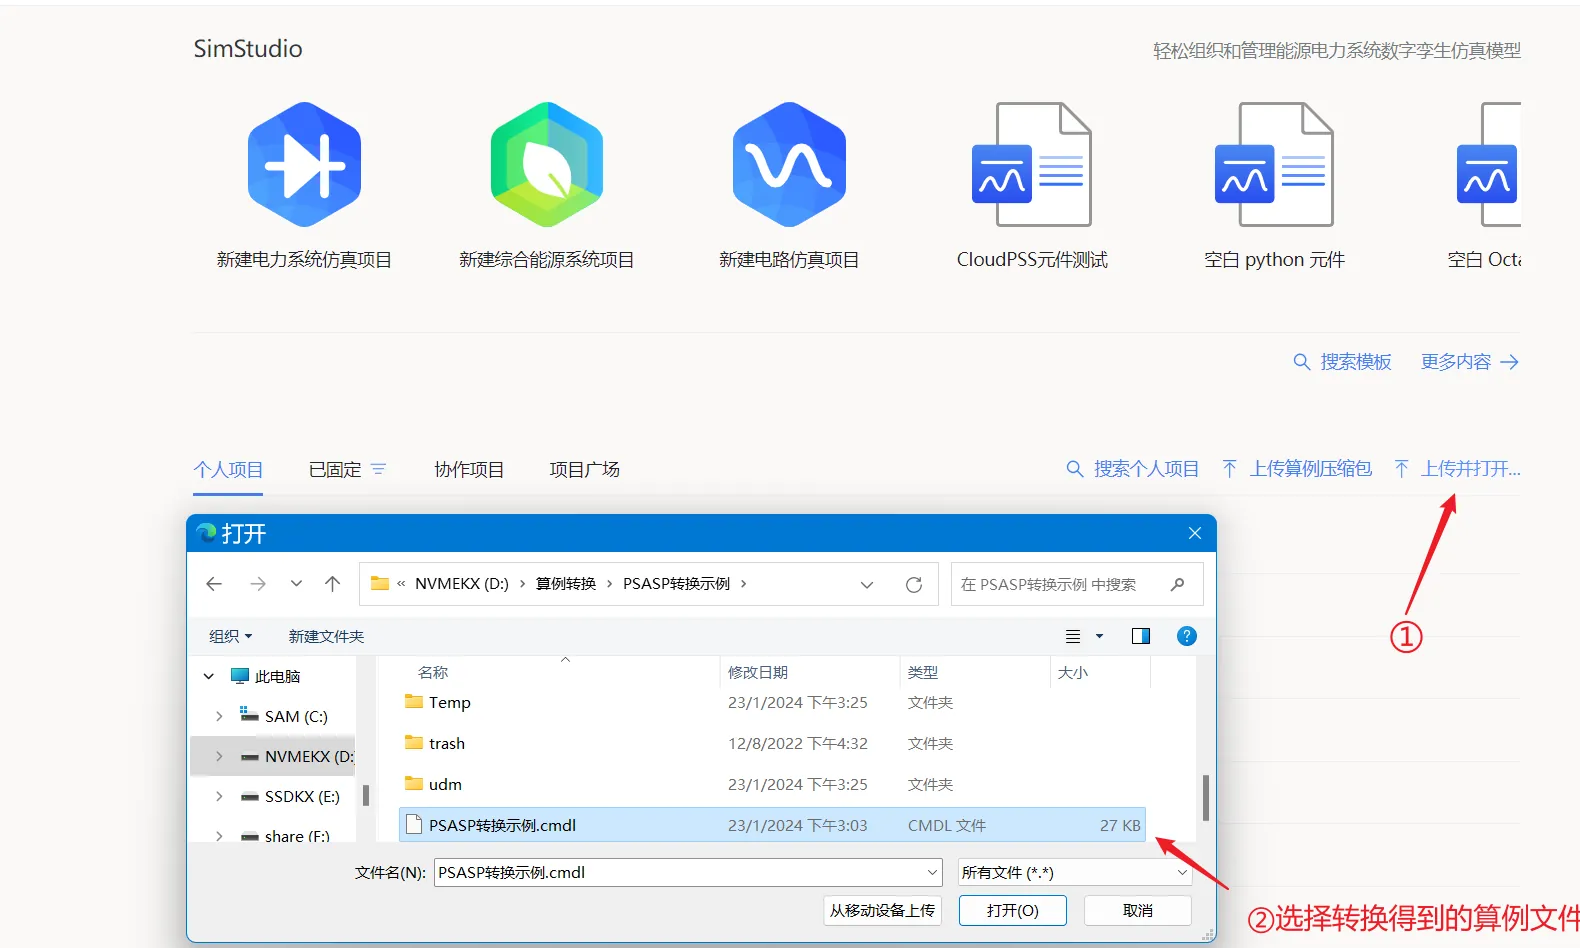Viewport: 1580px width, 948px height.
Task: Refresh the current folder view
Action: coord(914,585)
